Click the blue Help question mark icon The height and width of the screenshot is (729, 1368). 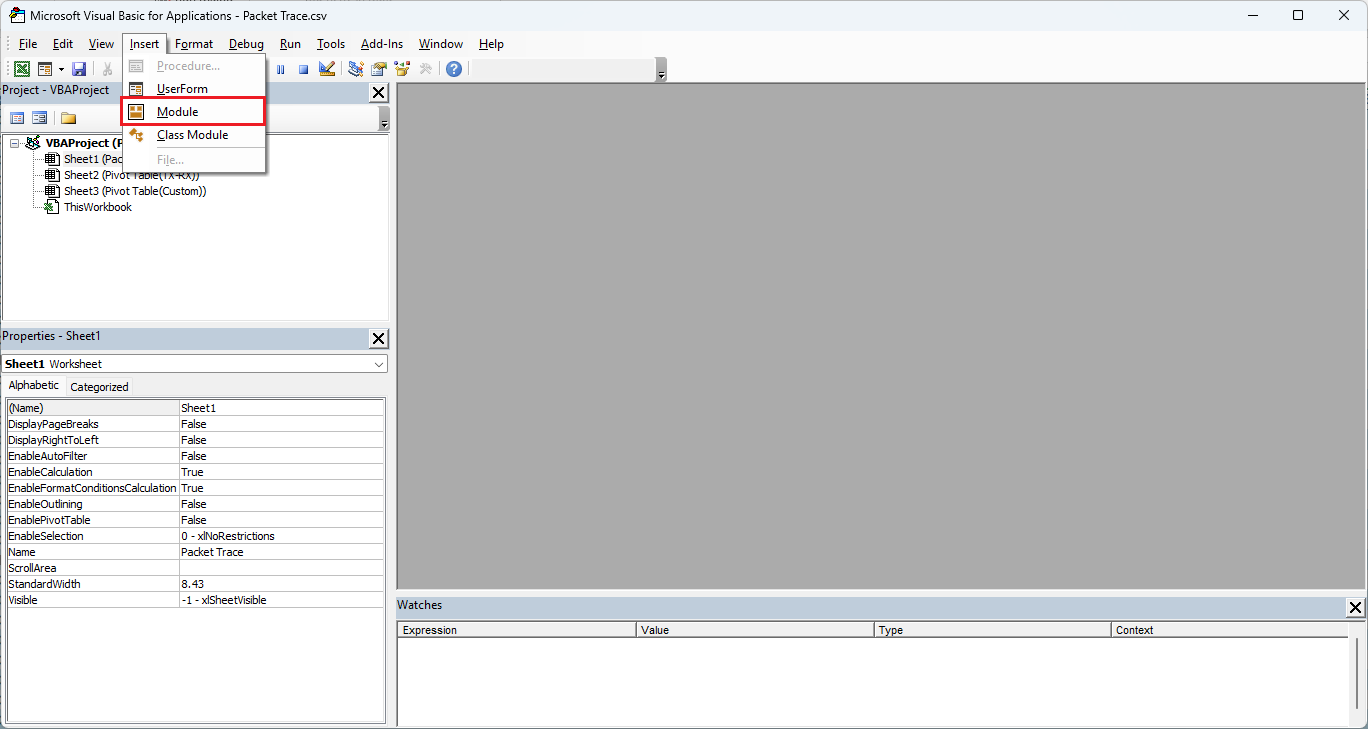(454, 69)
